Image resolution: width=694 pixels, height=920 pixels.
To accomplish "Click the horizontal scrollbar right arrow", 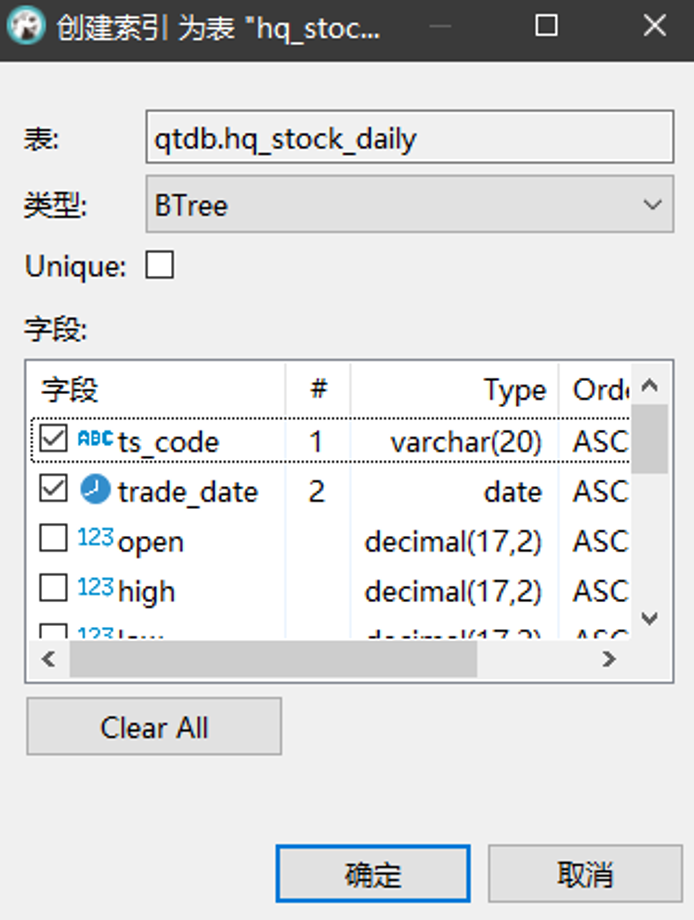I will pyautogui.click(x=609, y=659).
